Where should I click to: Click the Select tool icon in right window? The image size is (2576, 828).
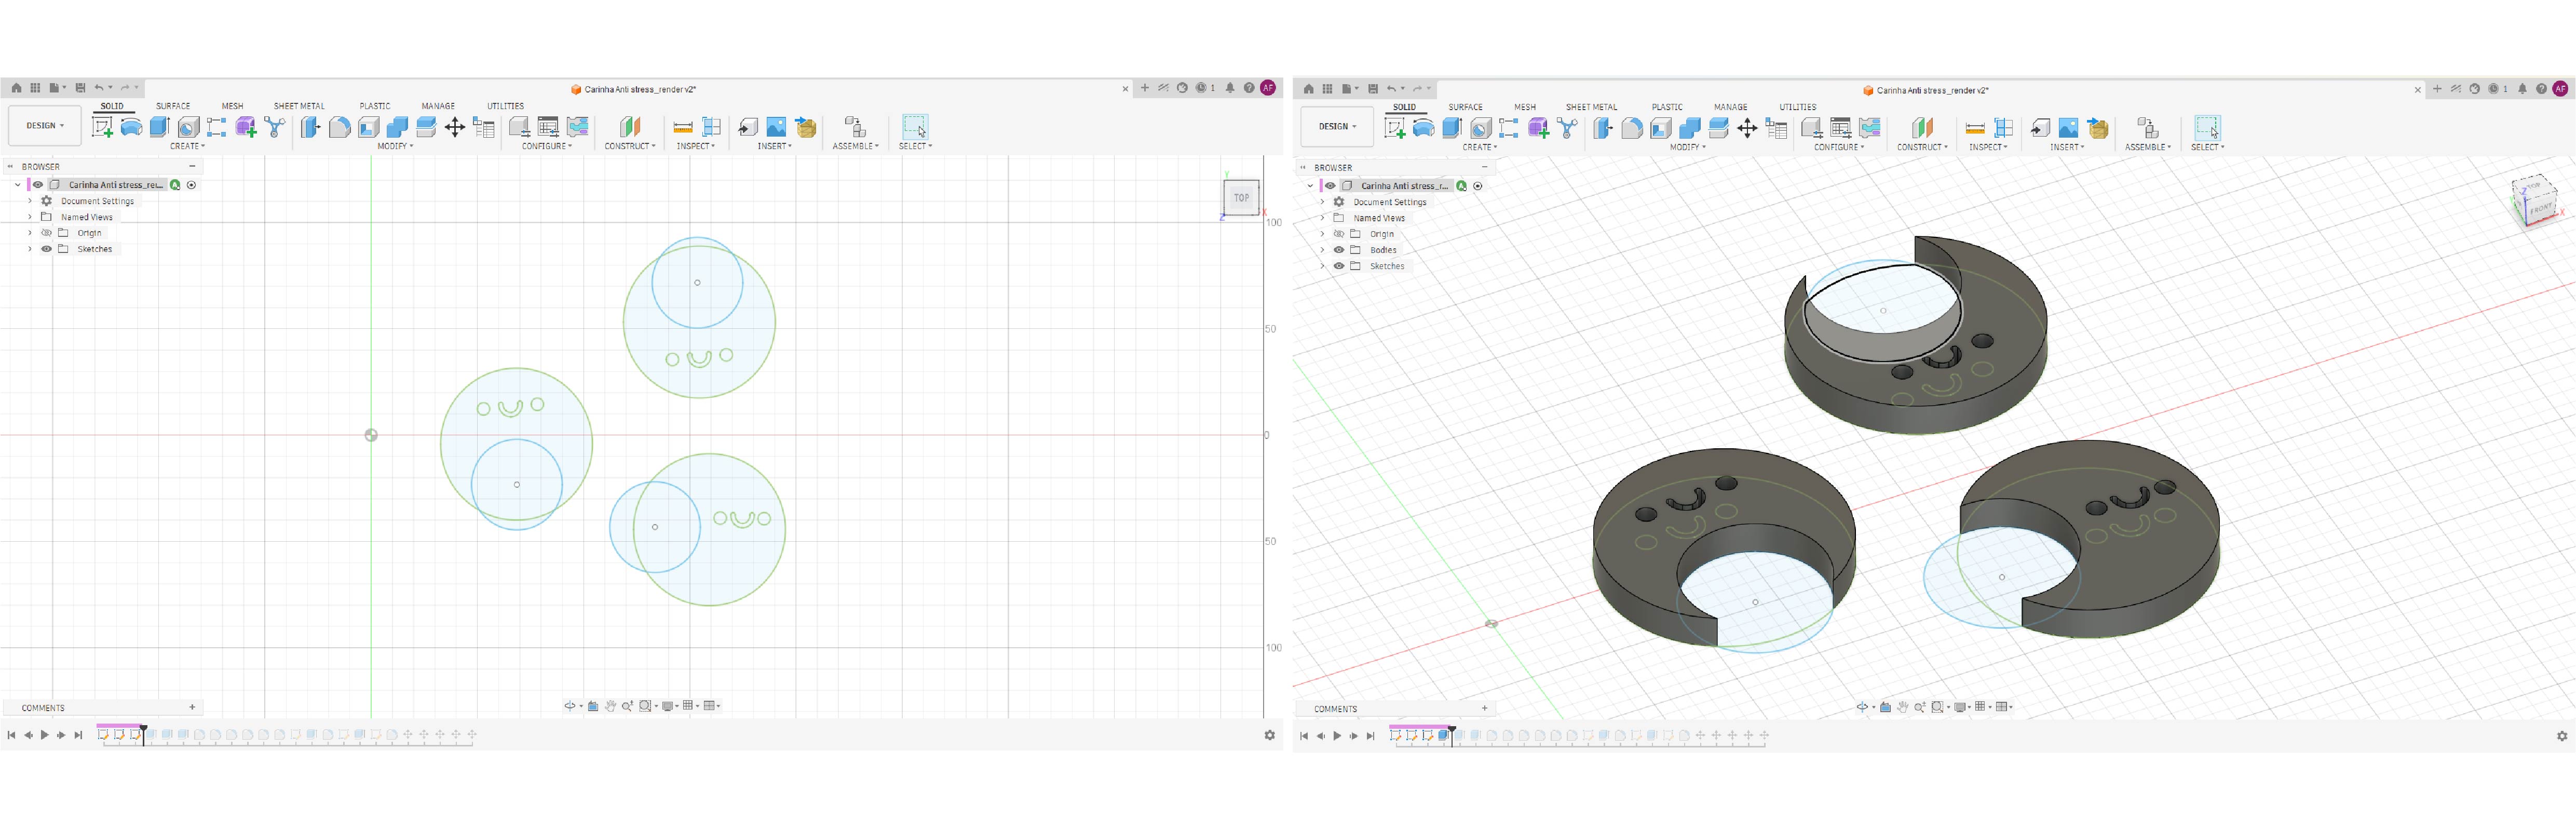click(2207, 128)
